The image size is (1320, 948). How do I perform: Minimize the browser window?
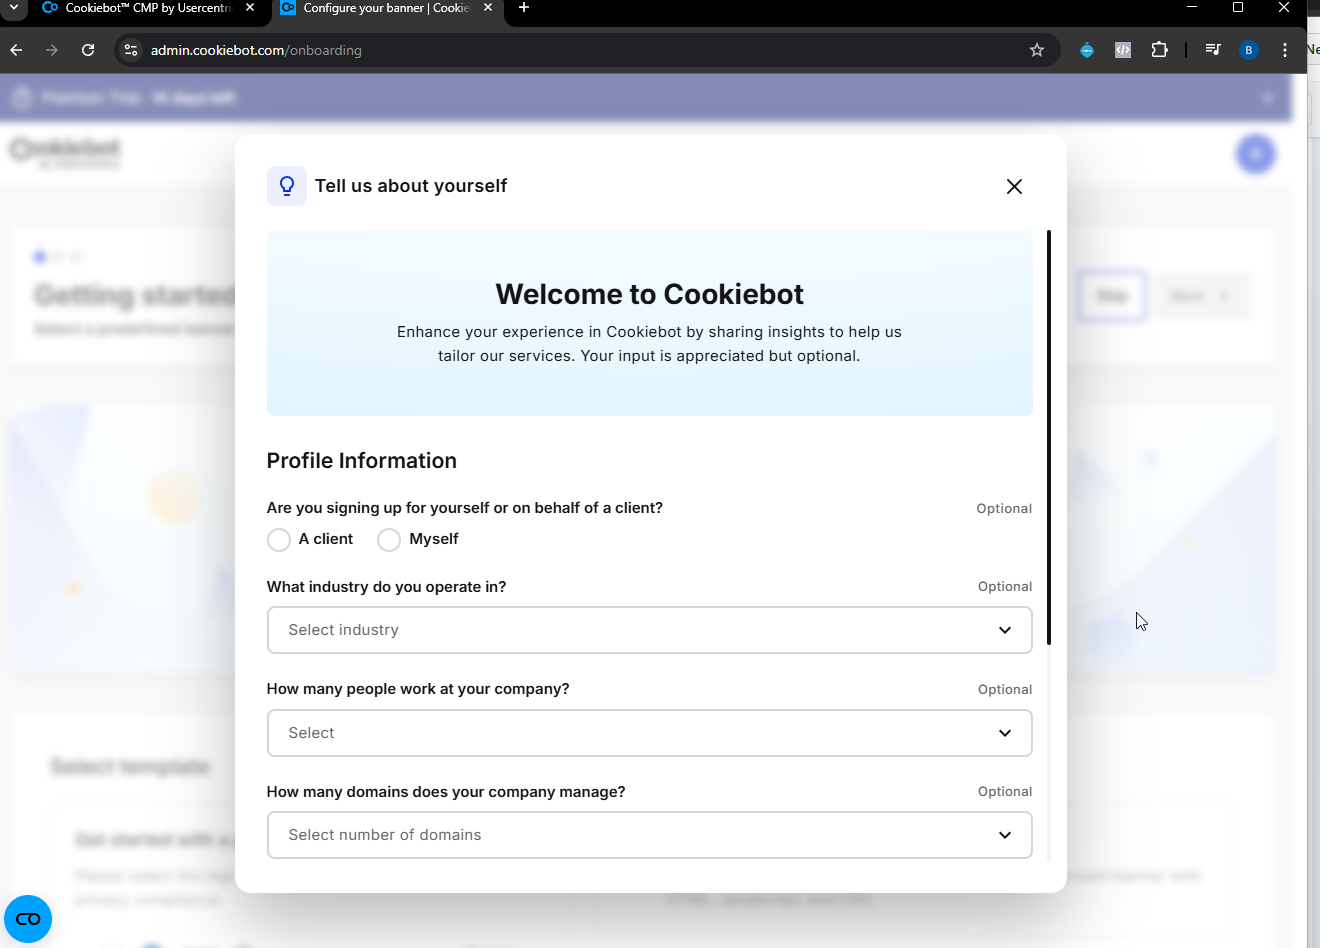coord(1192,7)
